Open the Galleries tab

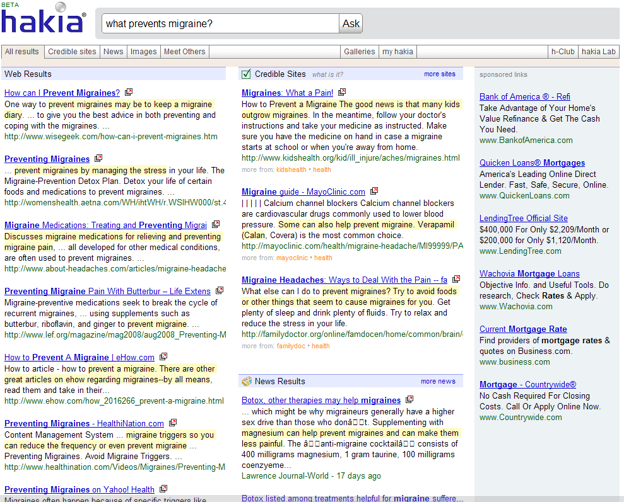tap(359, 52)
